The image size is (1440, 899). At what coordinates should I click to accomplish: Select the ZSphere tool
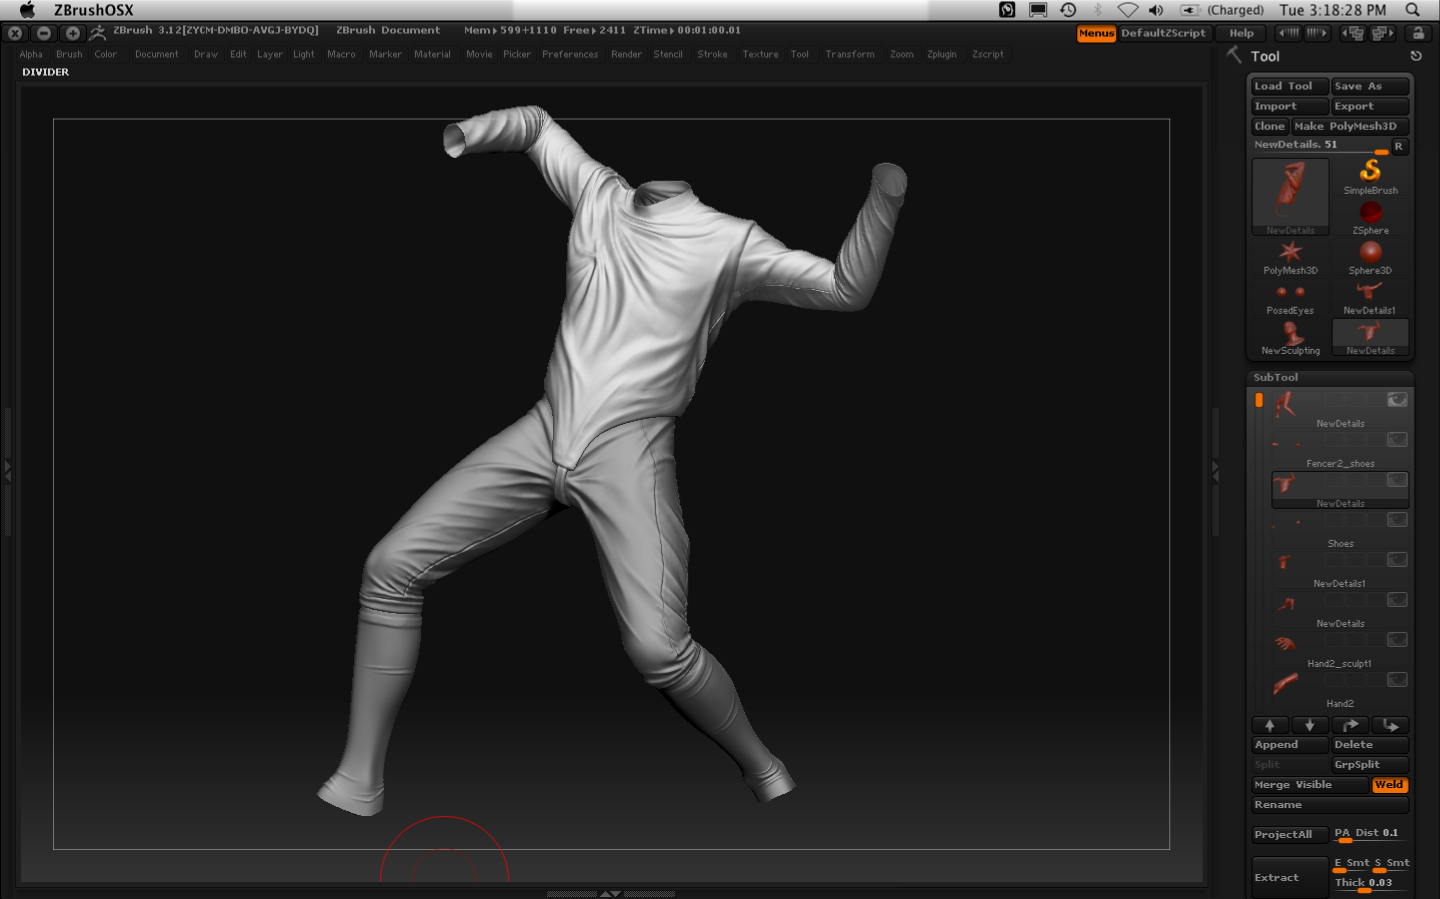click(x=1370, y=217)
